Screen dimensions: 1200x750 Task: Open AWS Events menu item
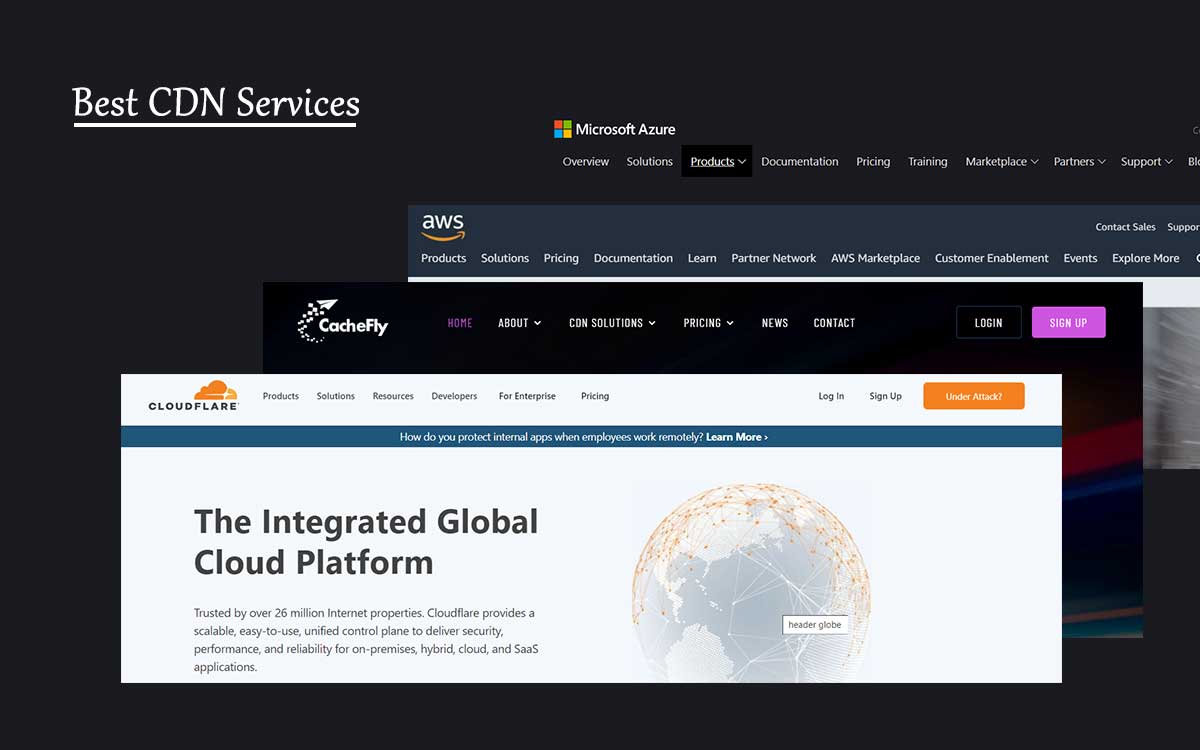click(x=1080, y=258)
